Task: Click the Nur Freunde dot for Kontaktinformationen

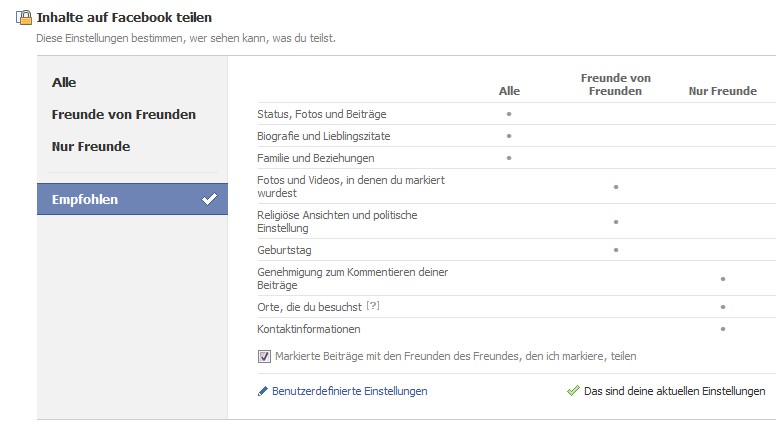Action: click(x=722, y=329)
